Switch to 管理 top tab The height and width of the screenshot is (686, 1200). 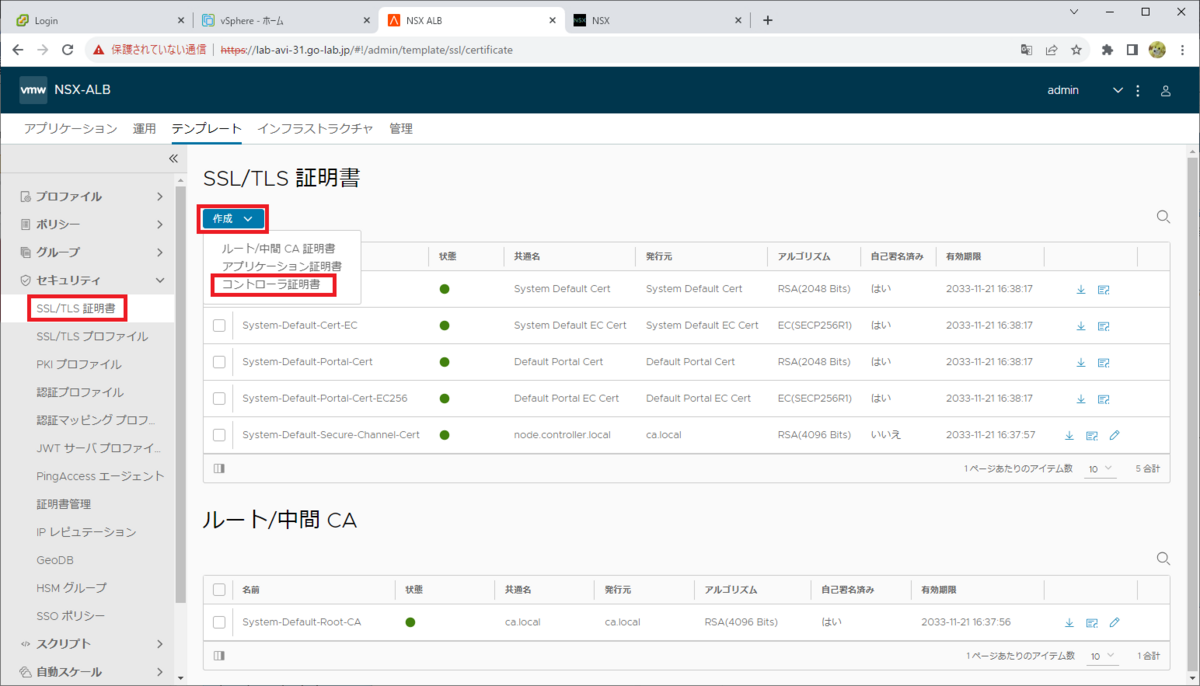(400, 129)
